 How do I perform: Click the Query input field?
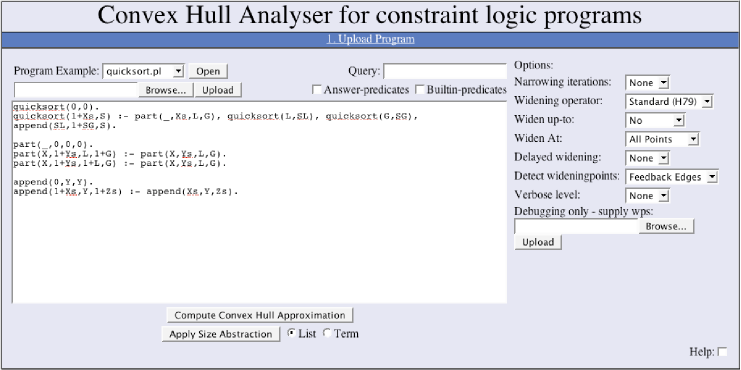tap(445, 71)
